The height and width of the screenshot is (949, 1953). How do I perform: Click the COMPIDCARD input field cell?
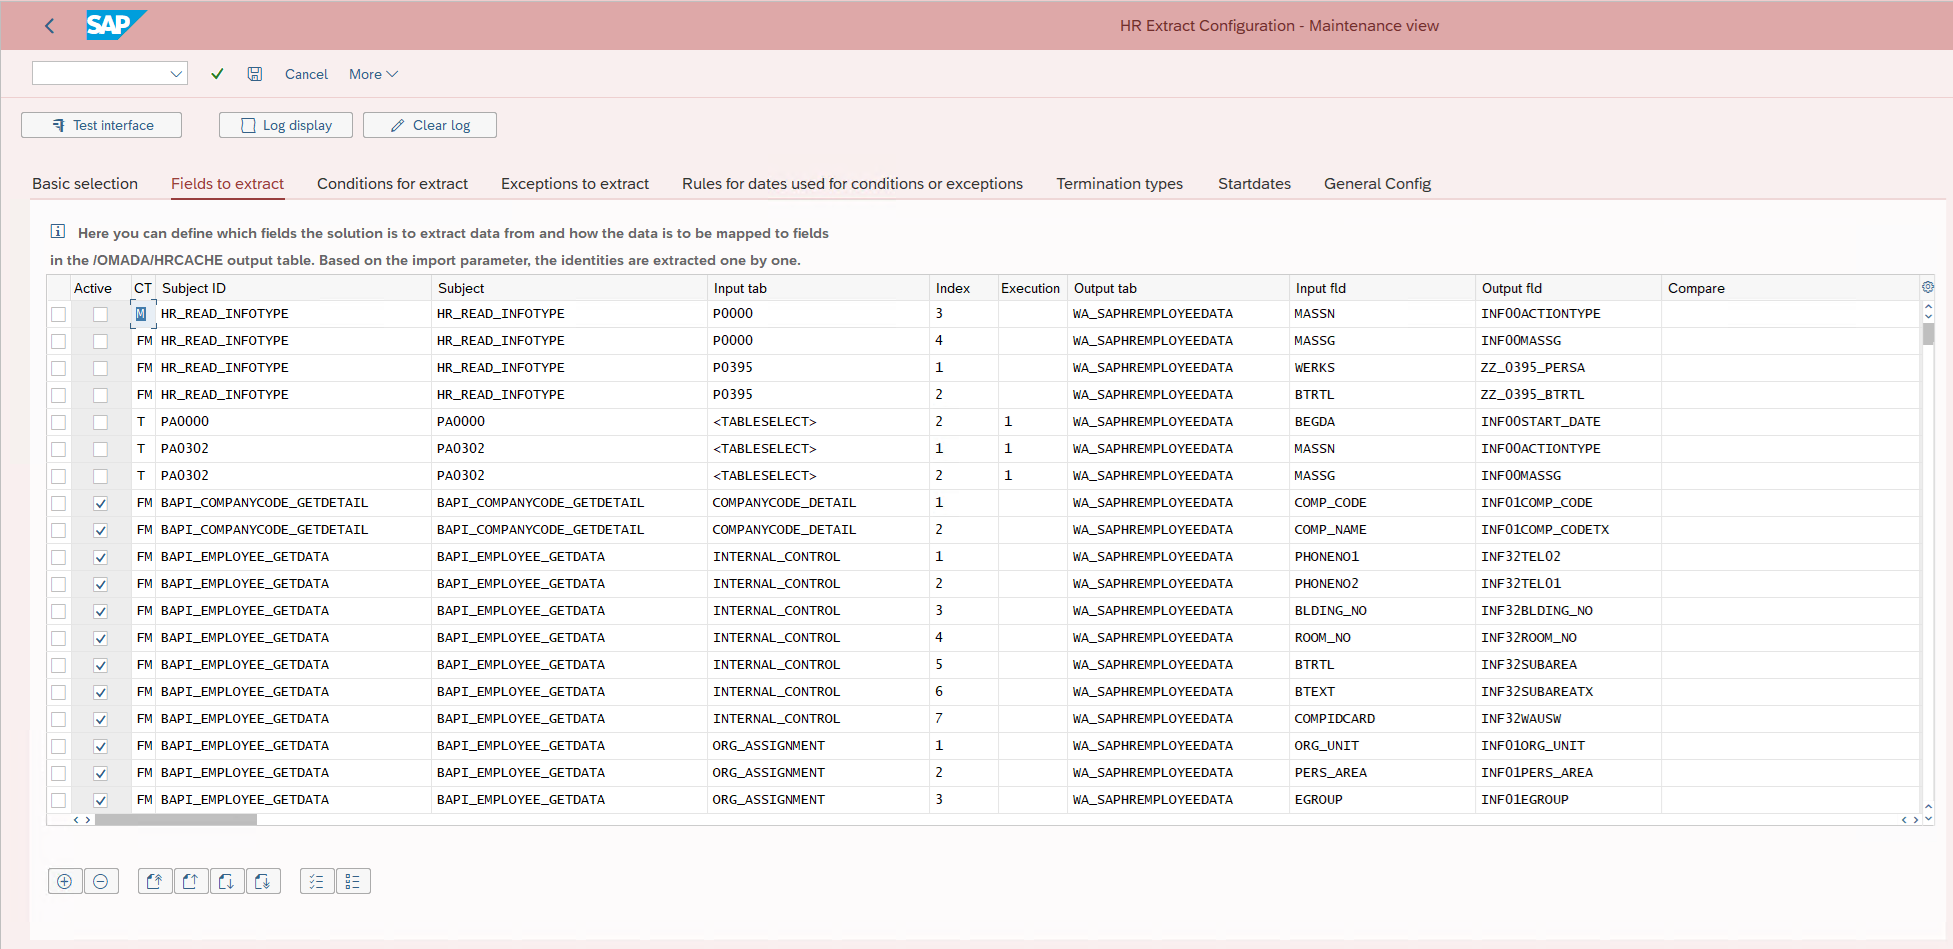click(x=1382, y=719)
